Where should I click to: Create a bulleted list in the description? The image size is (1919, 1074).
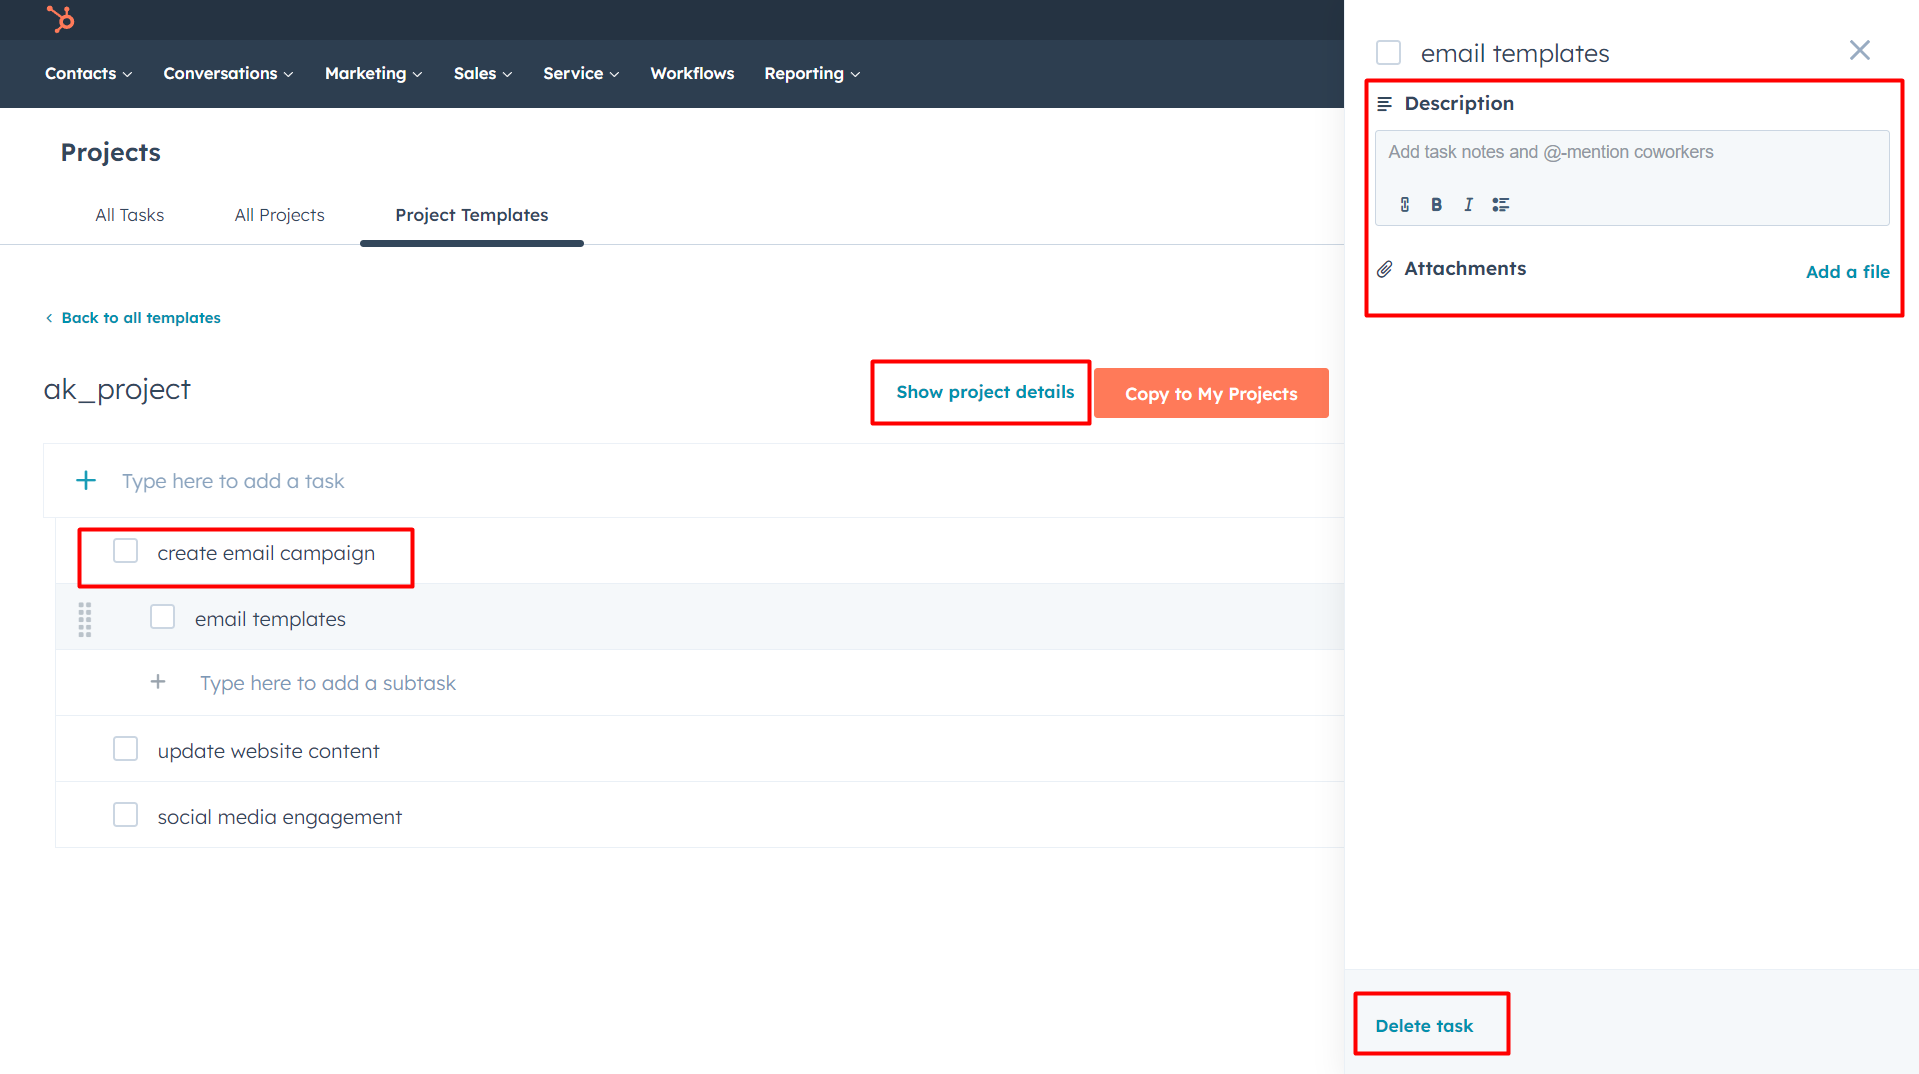point(1500,204)
